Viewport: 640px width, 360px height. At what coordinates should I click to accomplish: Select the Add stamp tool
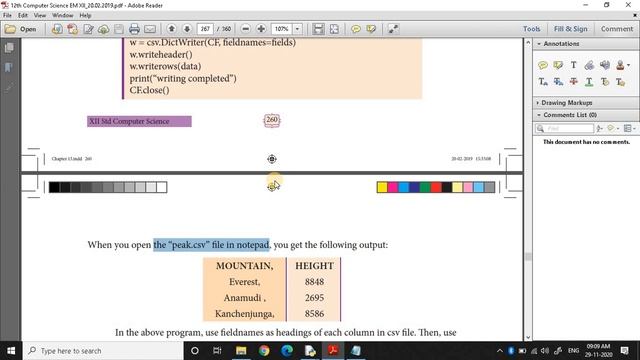(620, 65)
